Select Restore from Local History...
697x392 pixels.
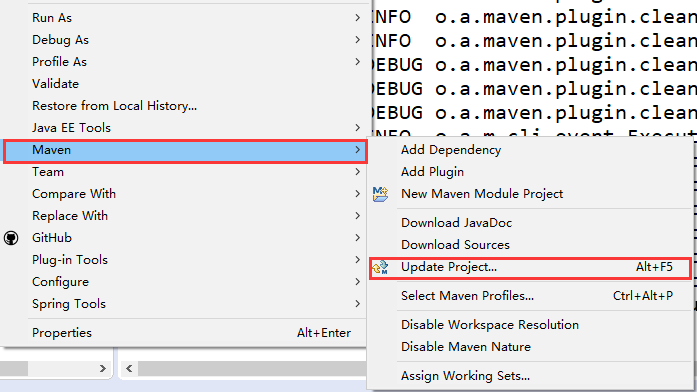coord(184,106)
